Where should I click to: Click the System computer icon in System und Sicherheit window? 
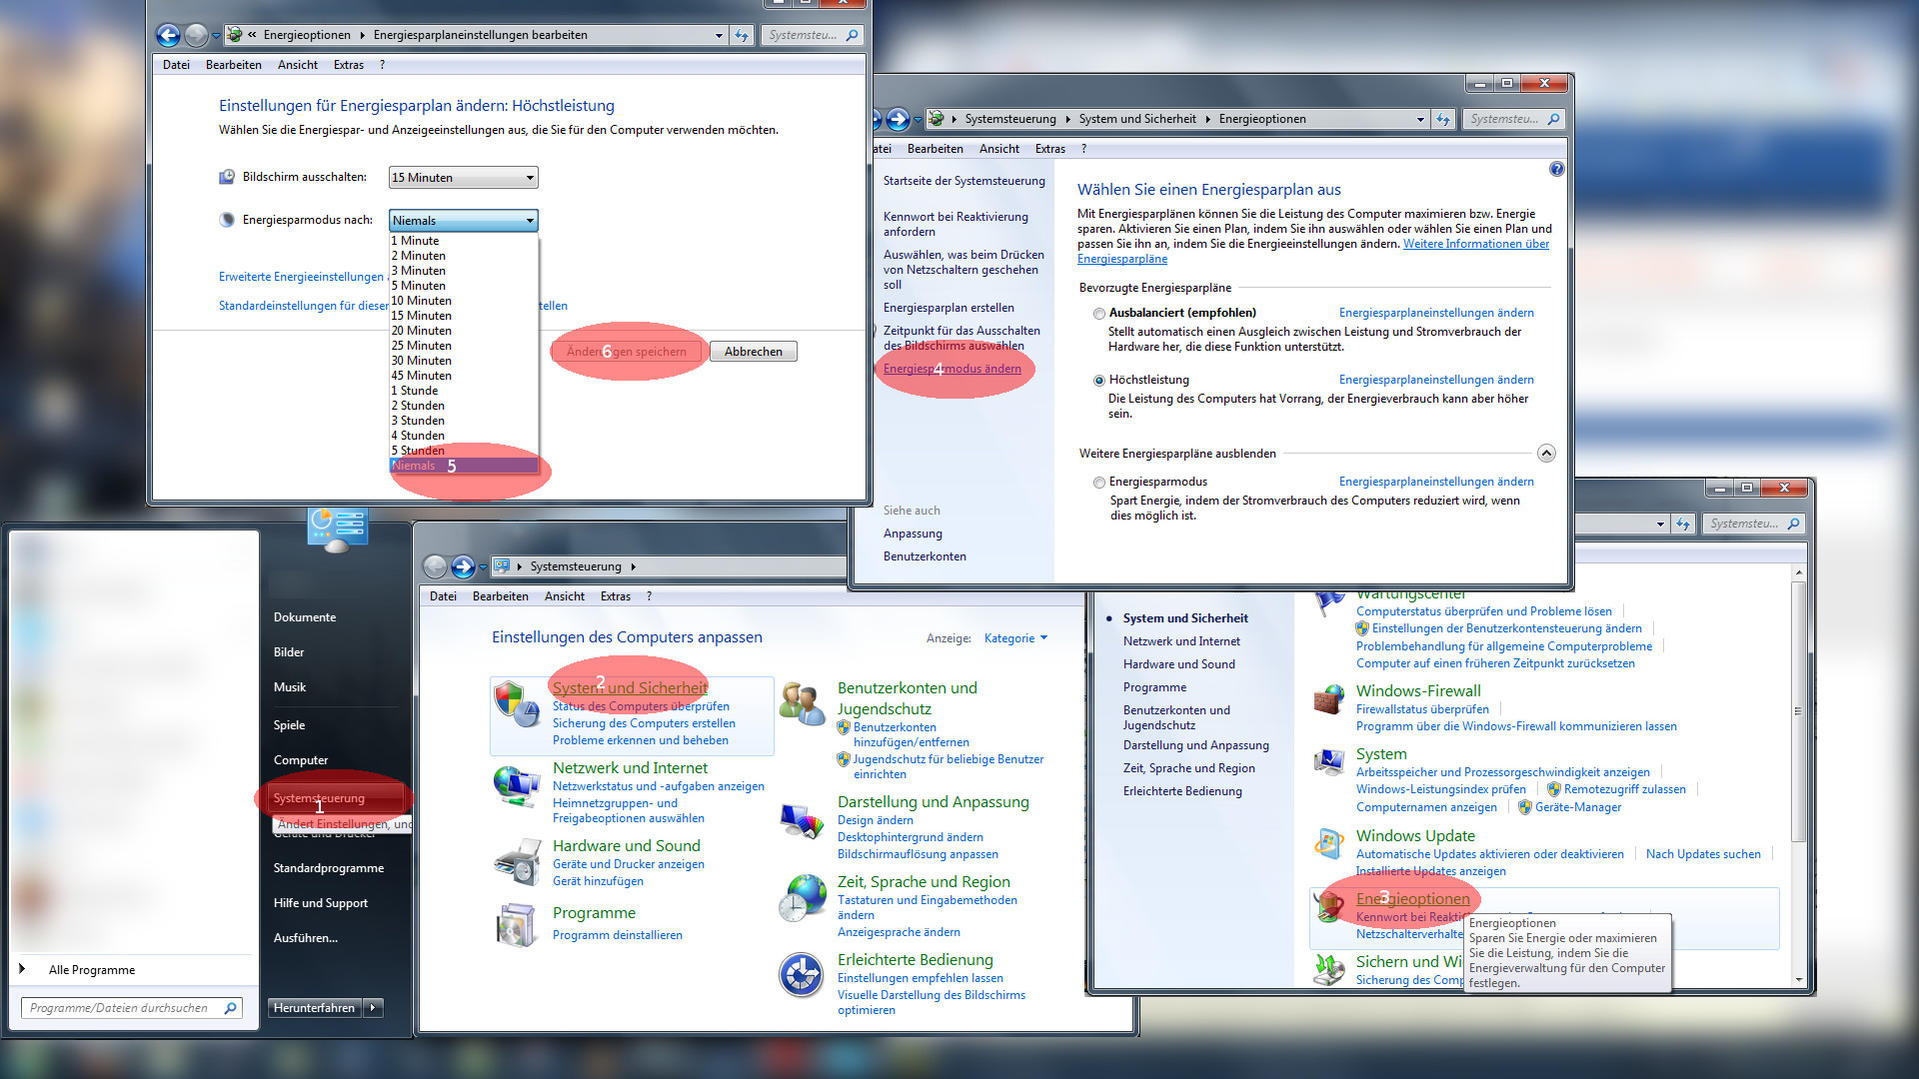pyautogui.click(x=1329, y=762)
